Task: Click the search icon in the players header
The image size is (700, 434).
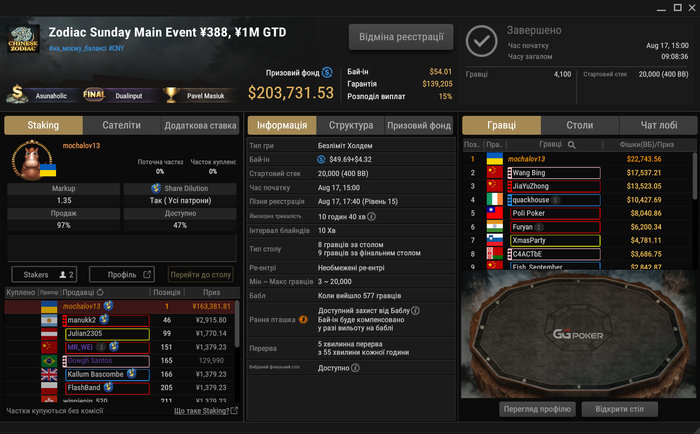Action: click(x=571, y=144)
